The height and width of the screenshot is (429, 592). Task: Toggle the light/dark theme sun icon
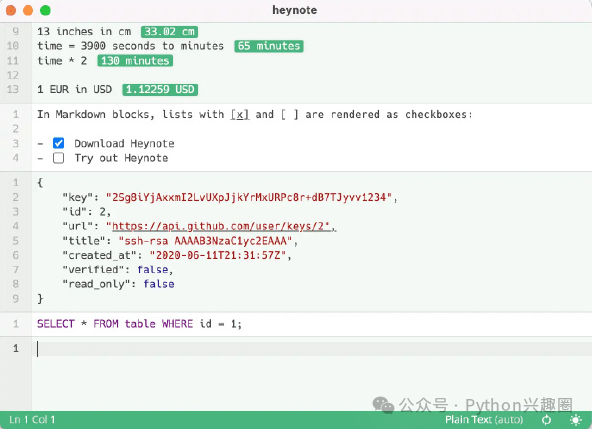pos(575,420)
